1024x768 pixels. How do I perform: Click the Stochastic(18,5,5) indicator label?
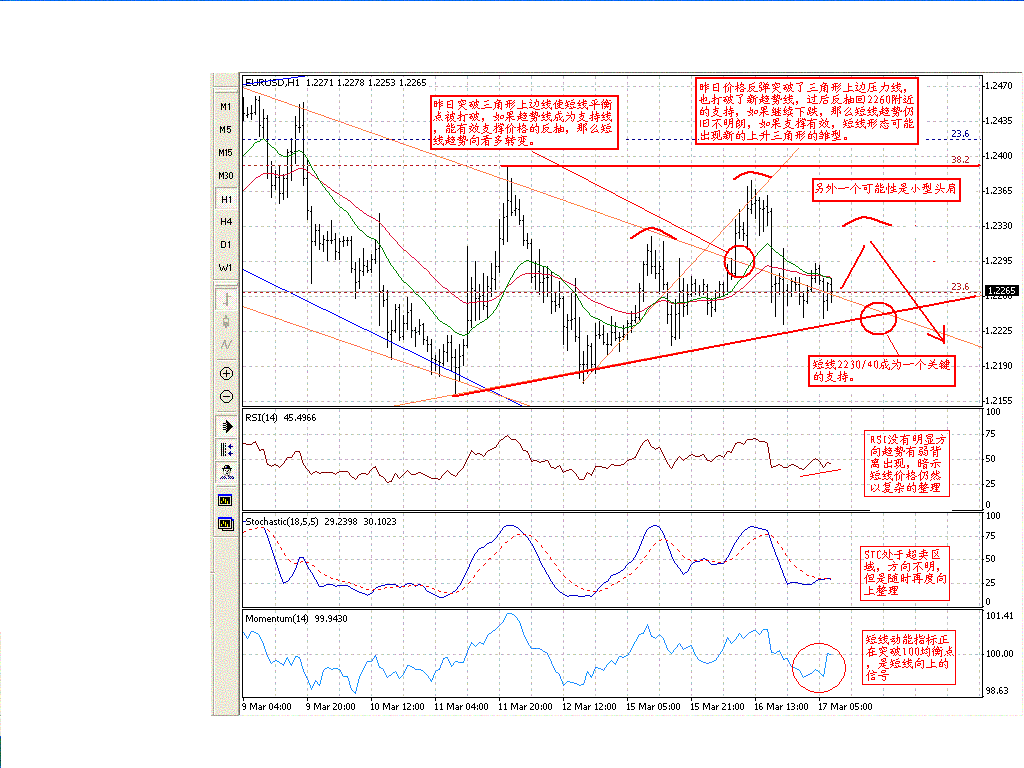[321, 521]
